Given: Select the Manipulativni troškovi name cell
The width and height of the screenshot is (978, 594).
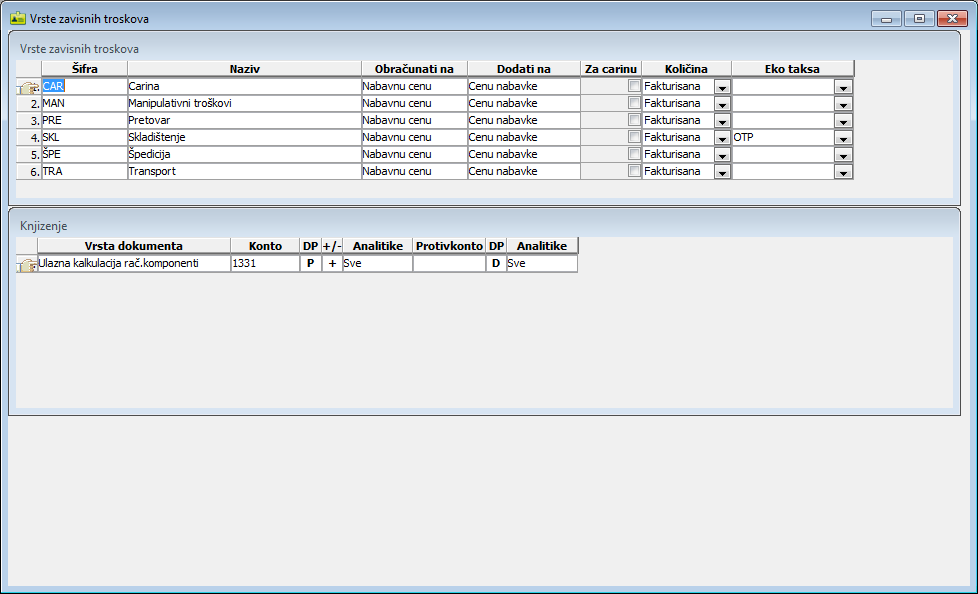Looking at the screenshot, I should [243, 103].
